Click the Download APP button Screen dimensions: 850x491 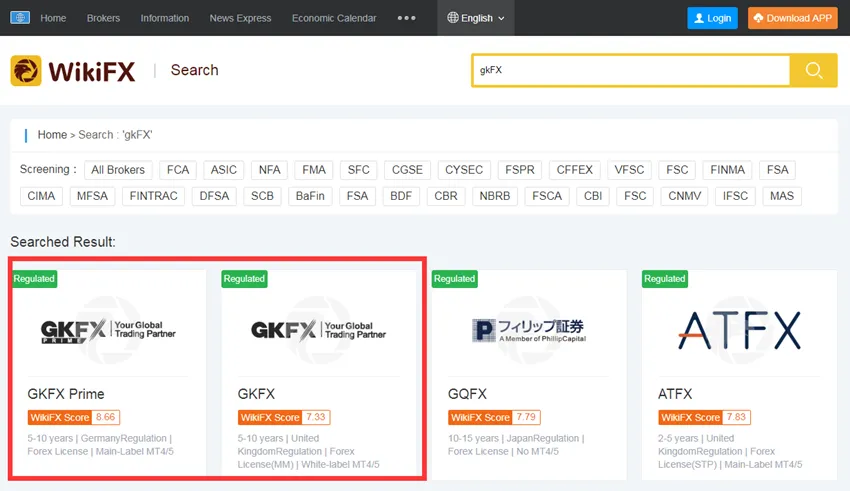793,18
